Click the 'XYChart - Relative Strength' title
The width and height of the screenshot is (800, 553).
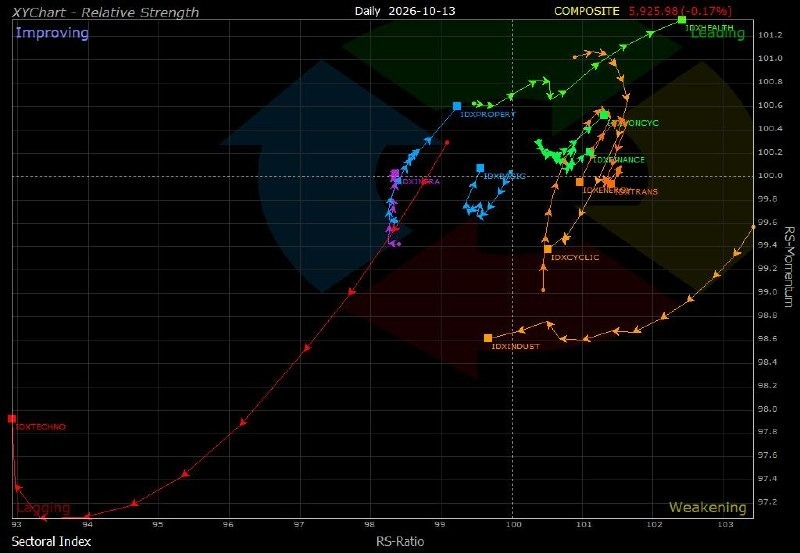(x=105, y=12)
